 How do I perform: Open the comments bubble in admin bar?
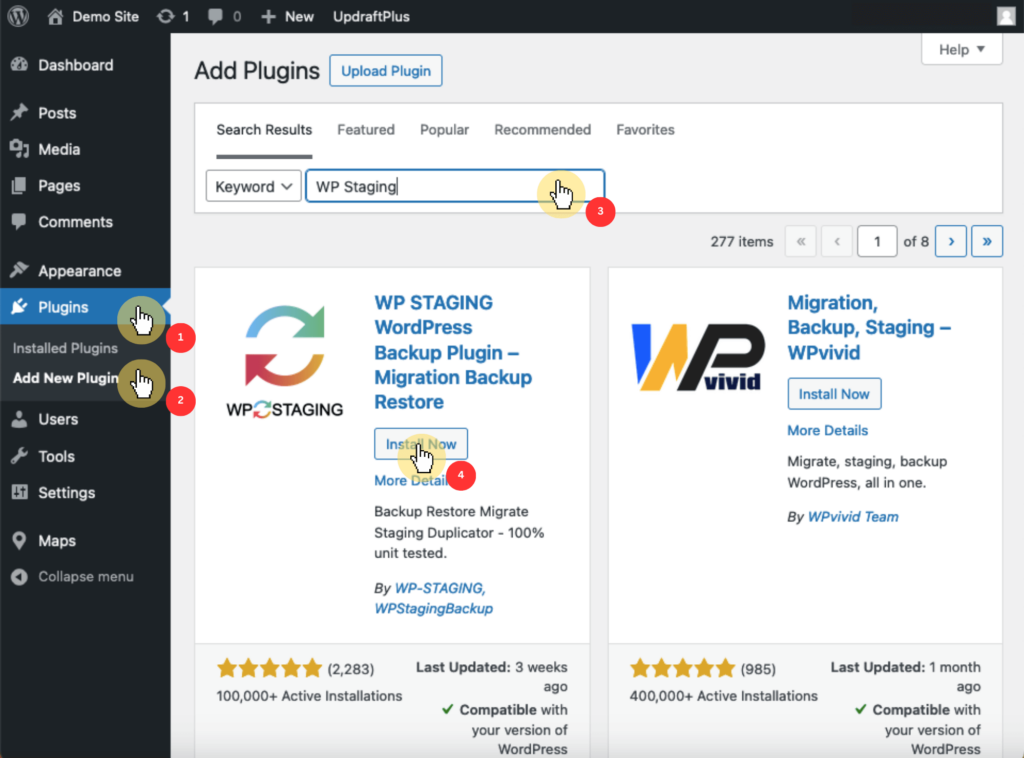click(215, 16)
